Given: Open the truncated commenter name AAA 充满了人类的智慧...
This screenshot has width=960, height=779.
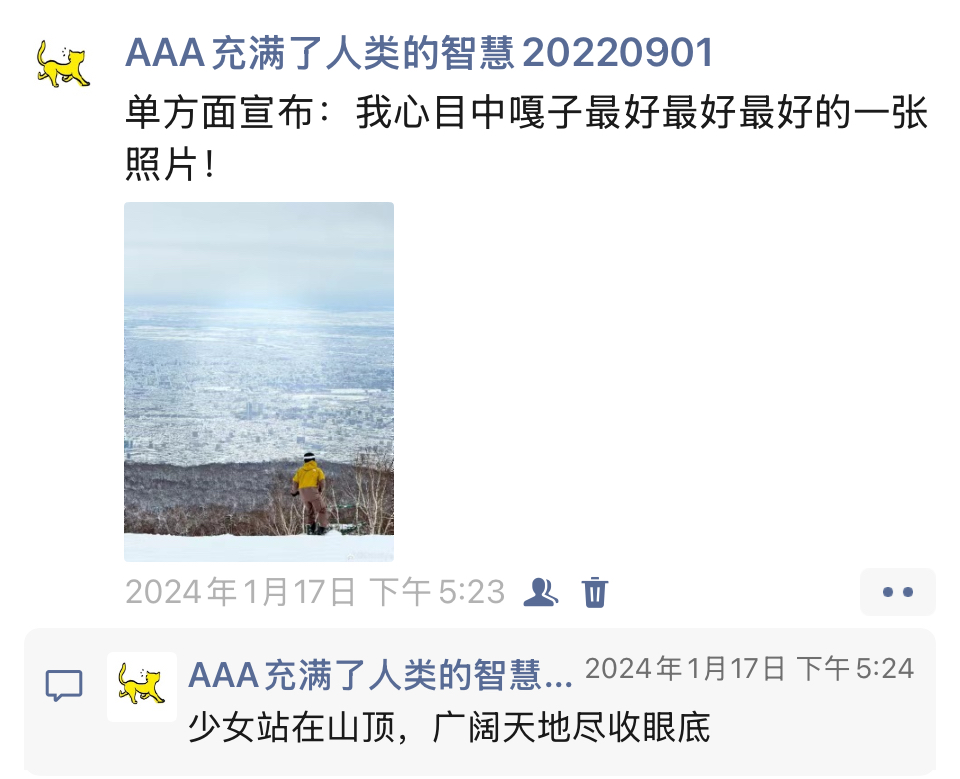Looking at the screenshot, I should pyautogui.click(x=380, y=676).
